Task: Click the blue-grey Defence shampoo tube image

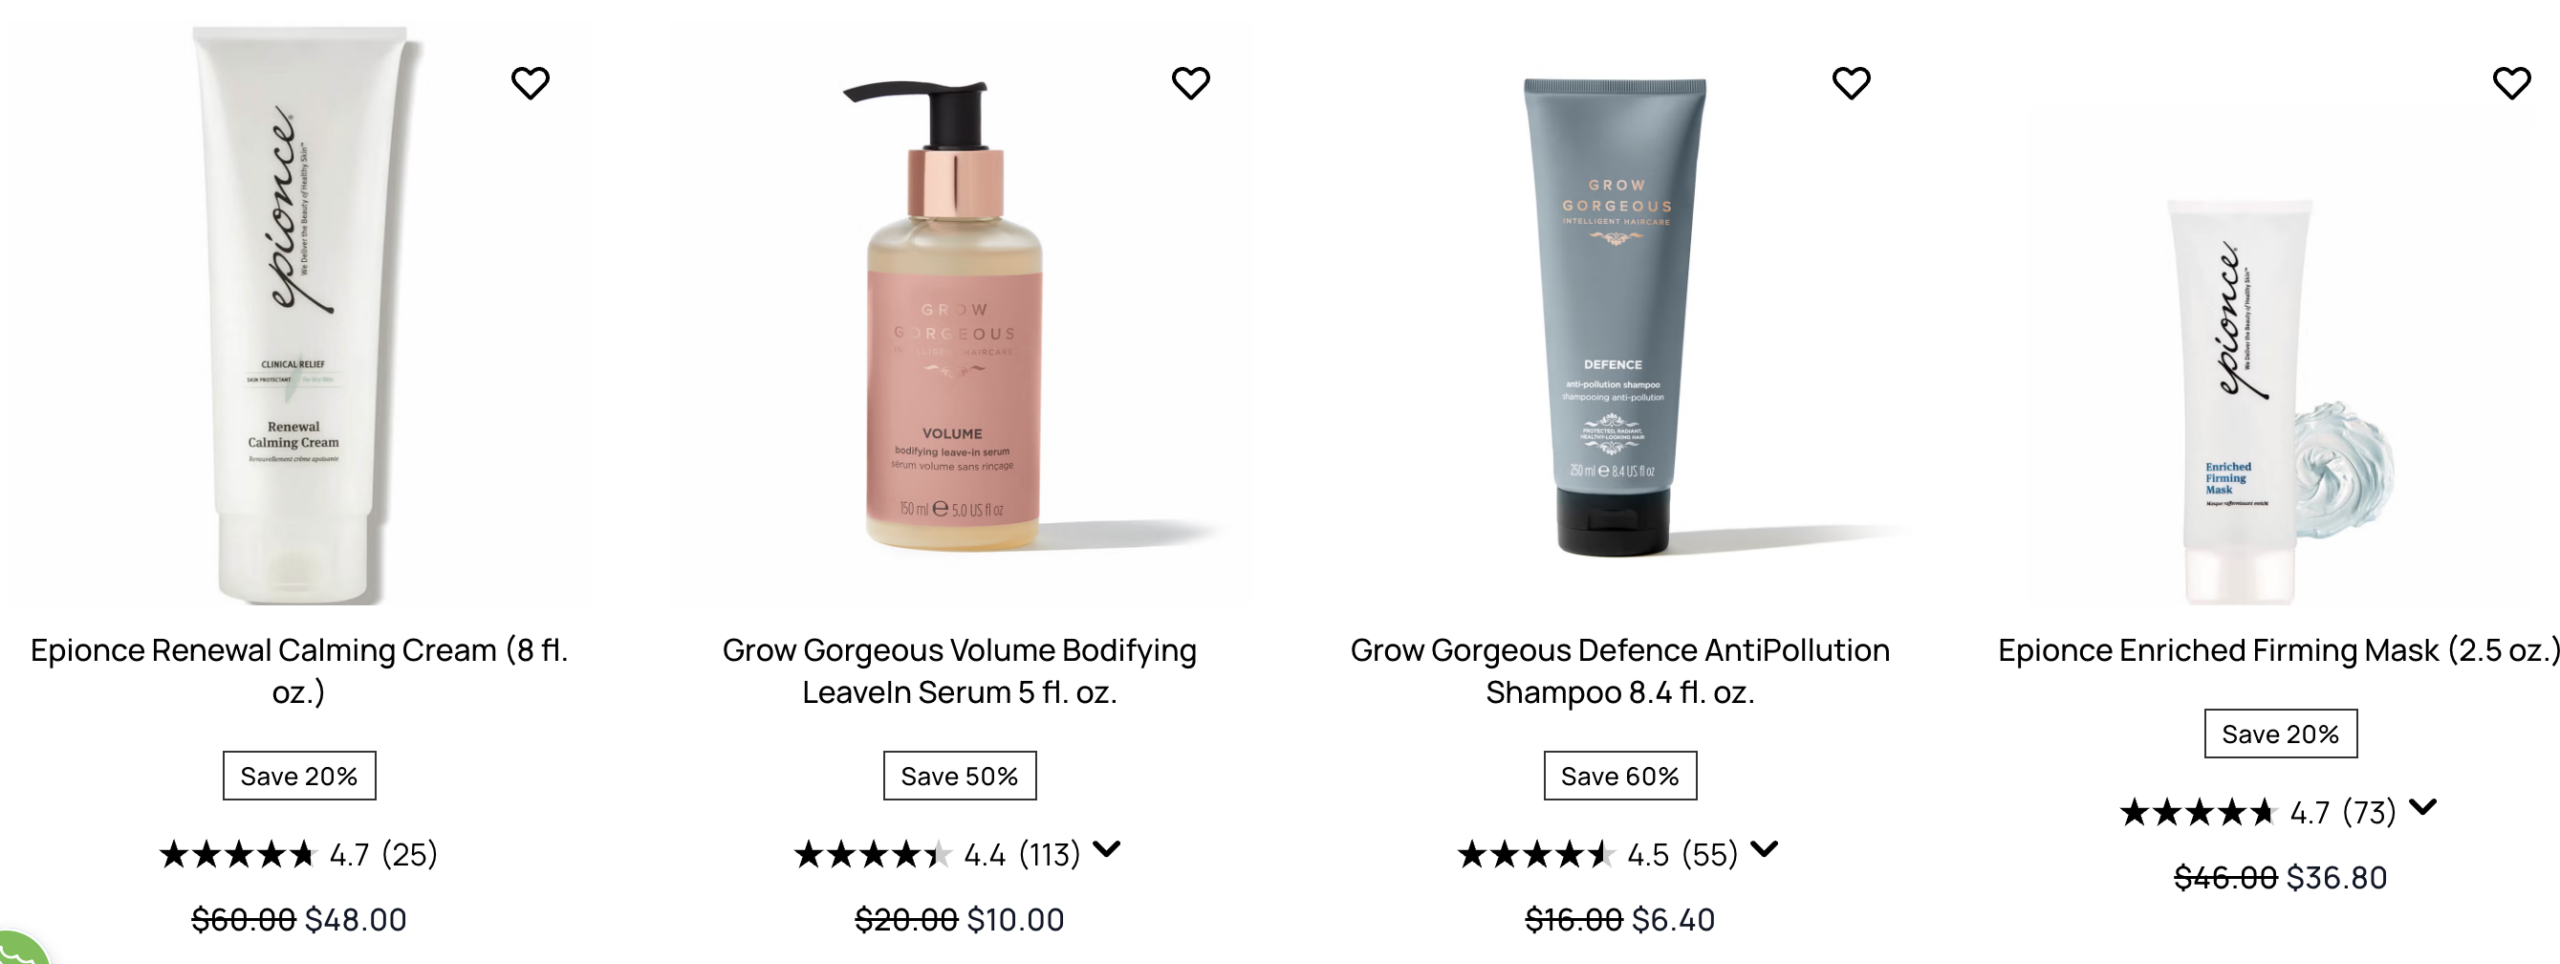Action: coord(1613,315)
